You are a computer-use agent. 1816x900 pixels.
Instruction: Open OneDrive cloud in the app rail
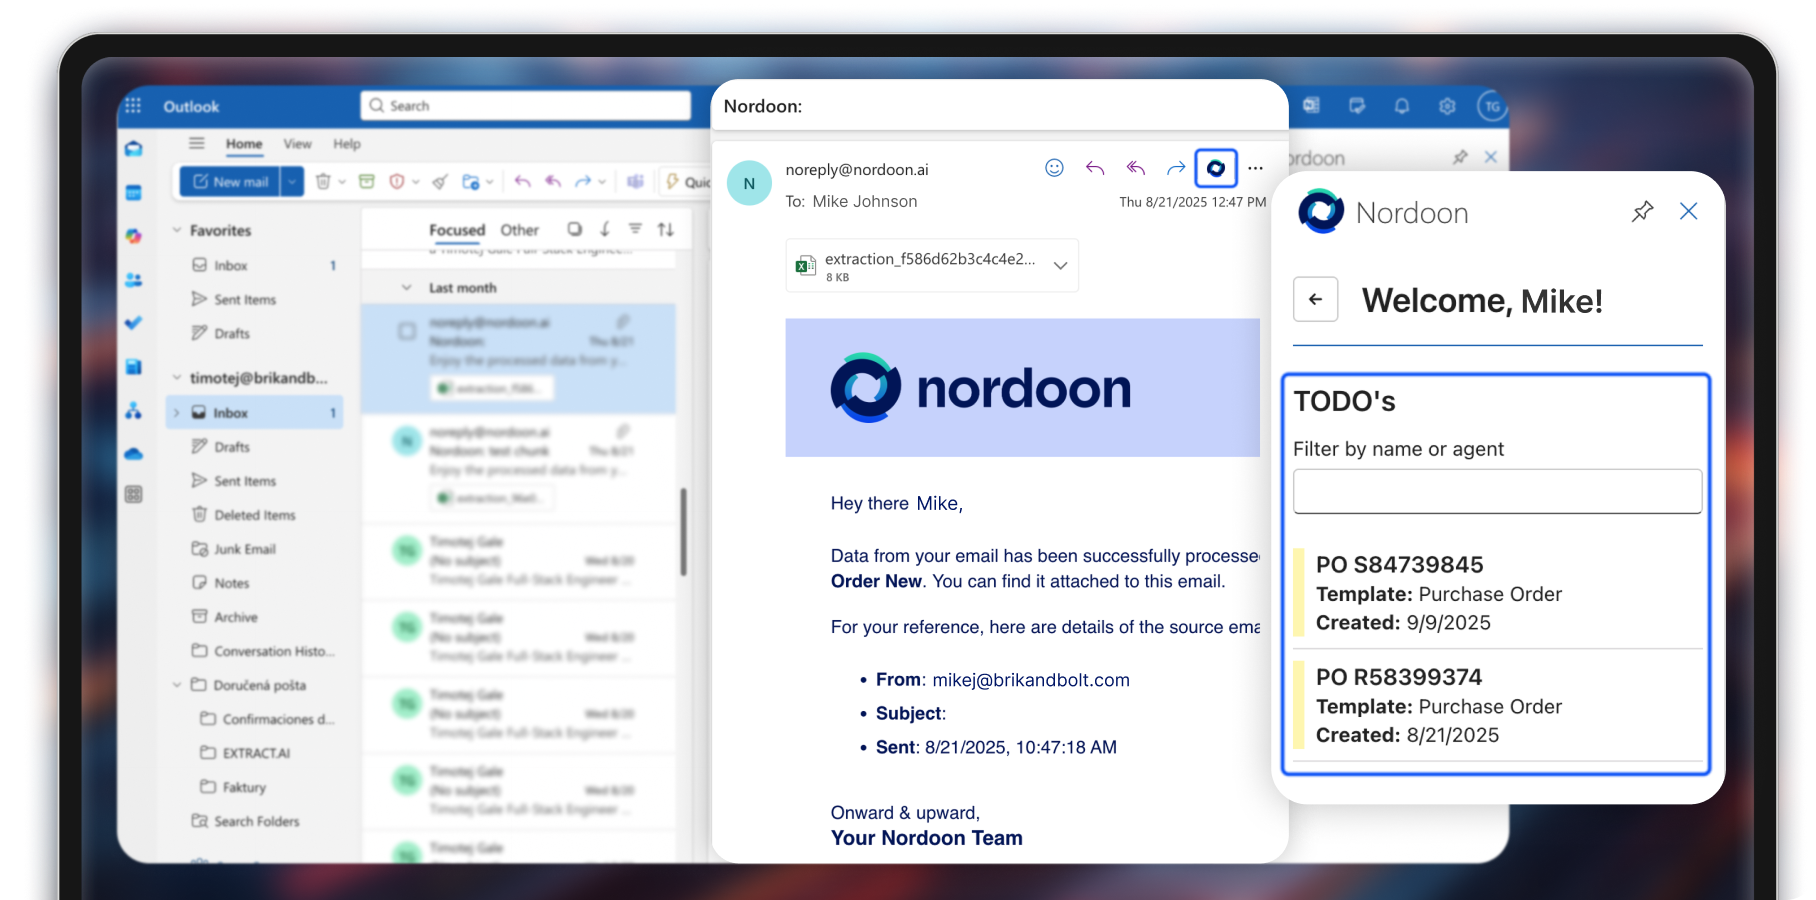pos(133,454)
